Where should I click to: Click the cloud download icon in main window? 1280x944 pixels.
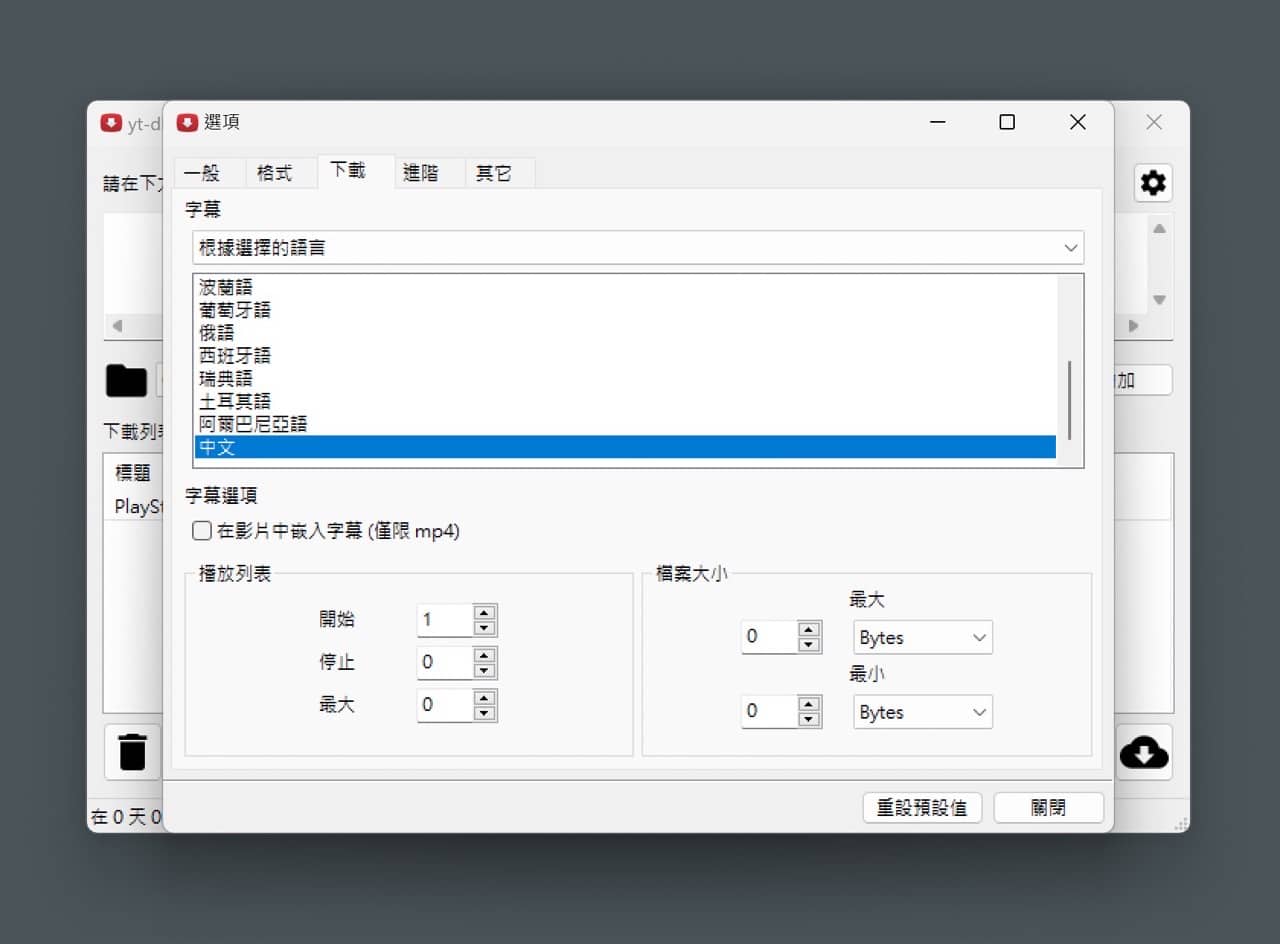(x=1144, y=752)
